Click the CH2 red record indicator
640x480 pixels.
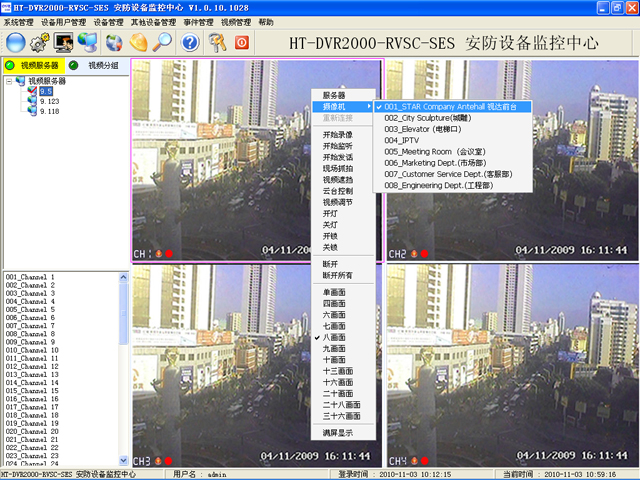(x=424, y=253)
